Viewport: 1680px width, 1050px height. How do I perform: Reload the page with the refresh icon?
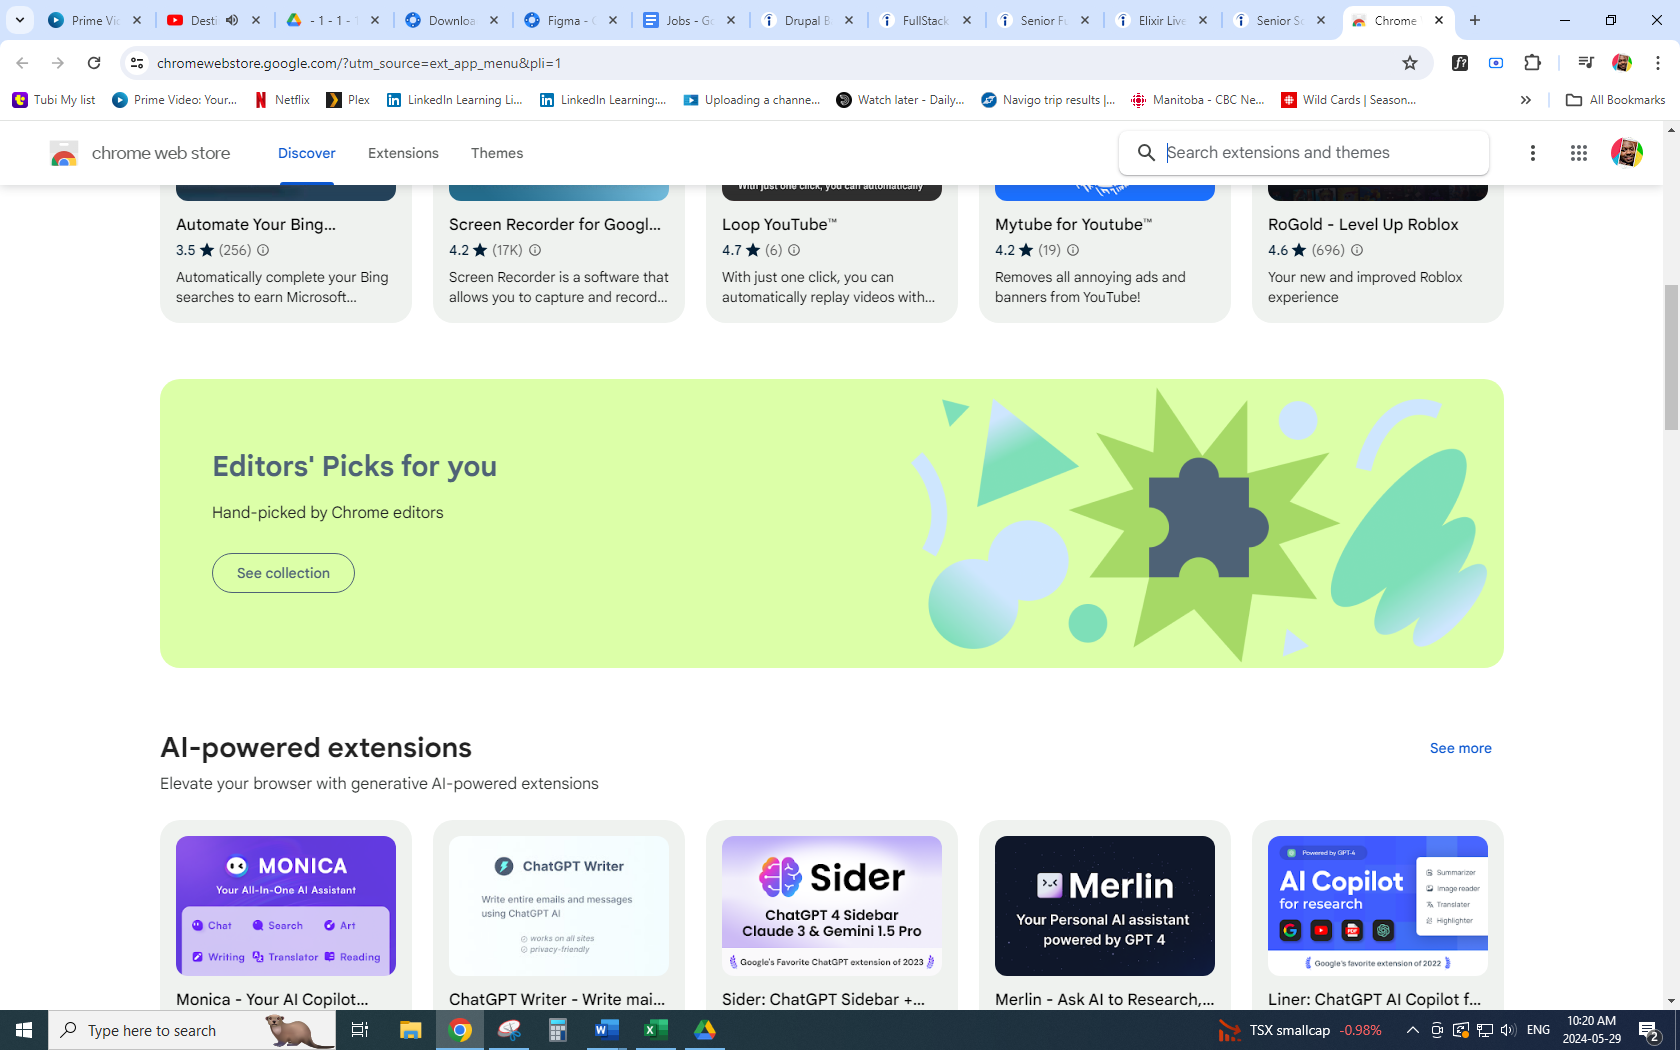(x=94, y=63)
